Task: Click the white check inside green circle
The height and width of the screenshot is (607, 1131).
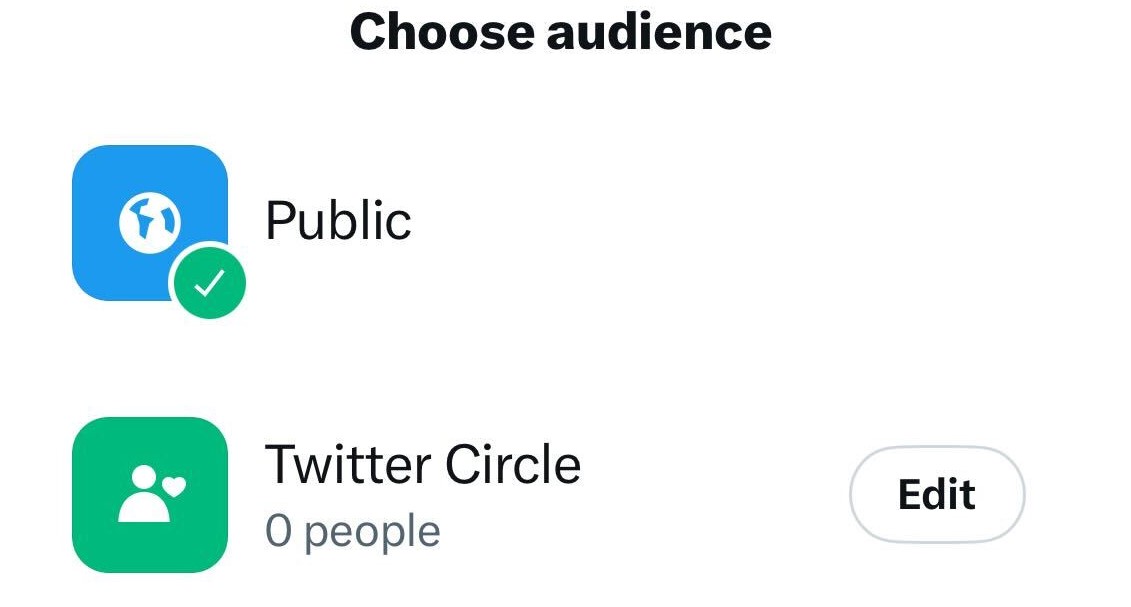Action: pyautogui.click(x=209, y=283)
